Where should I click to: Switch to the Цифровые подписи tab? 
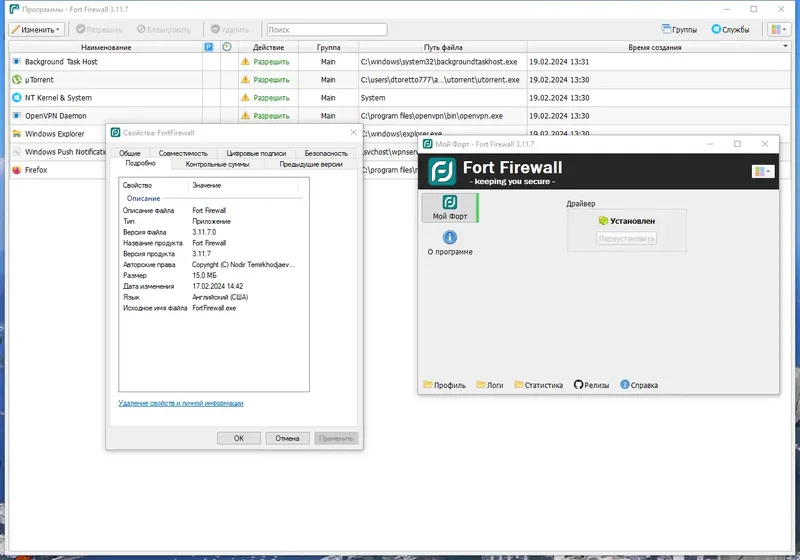tap(256, 153)
